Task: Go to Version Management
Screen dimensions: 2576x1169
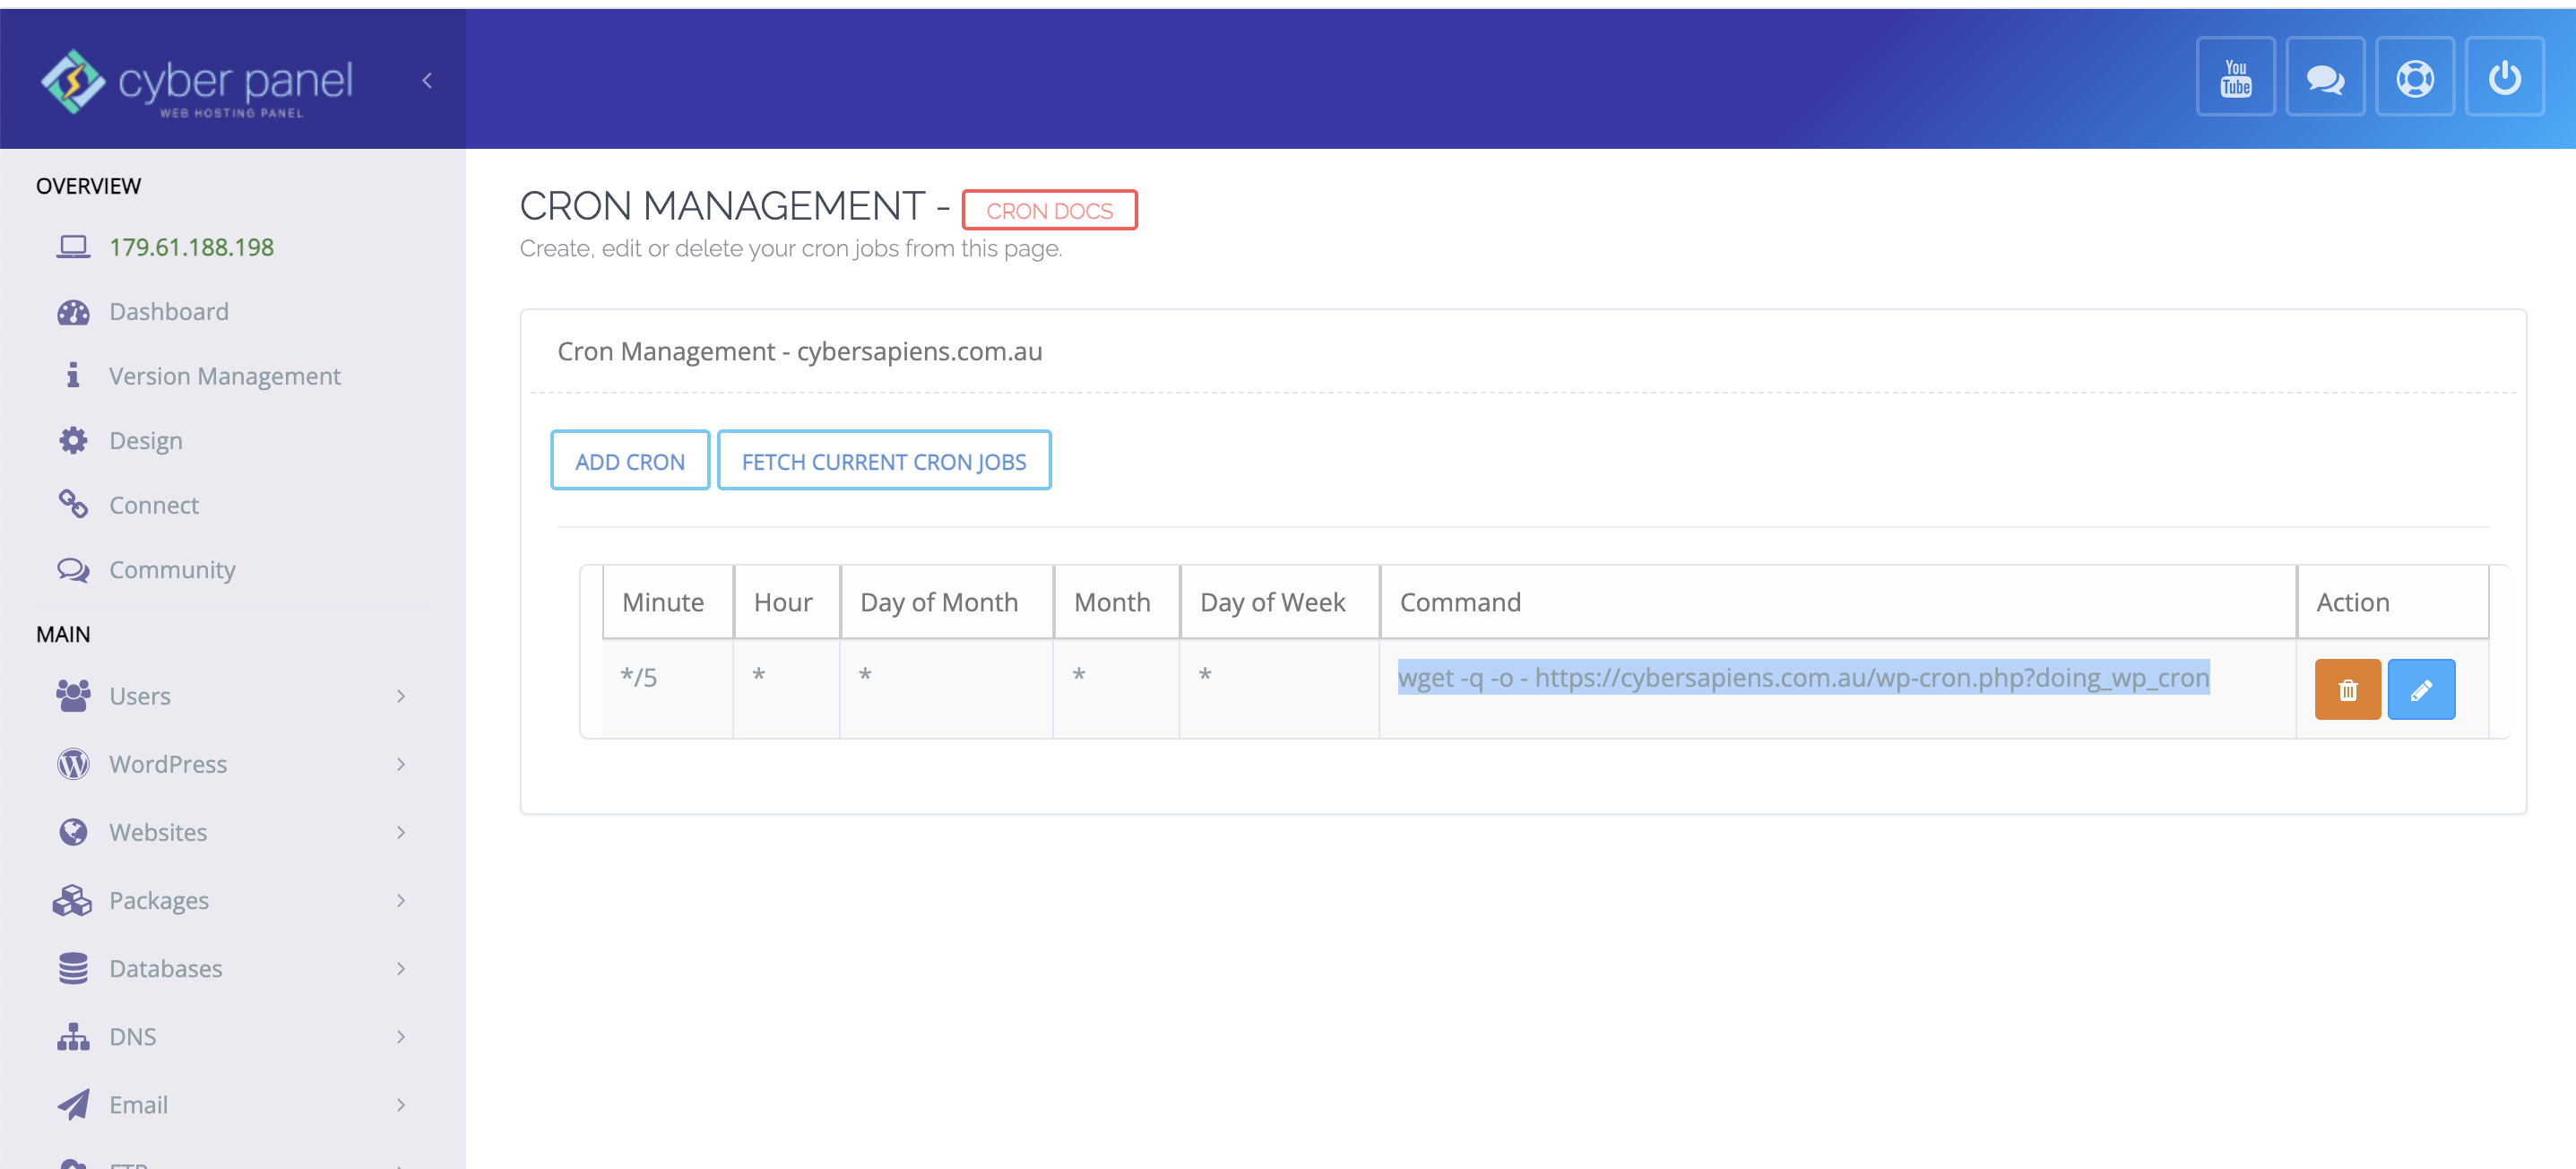Action: (x=224, y=376)
